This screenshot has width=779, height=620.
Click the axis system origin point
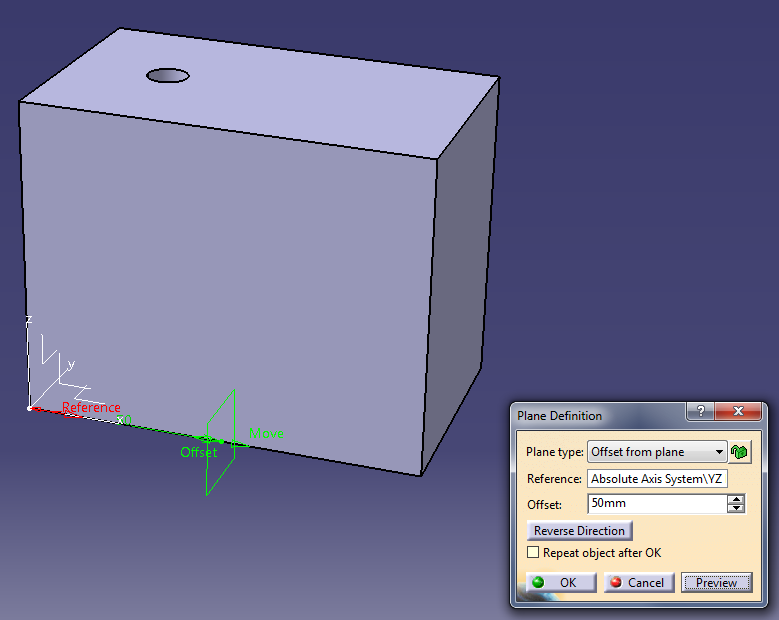click(29, 408)
